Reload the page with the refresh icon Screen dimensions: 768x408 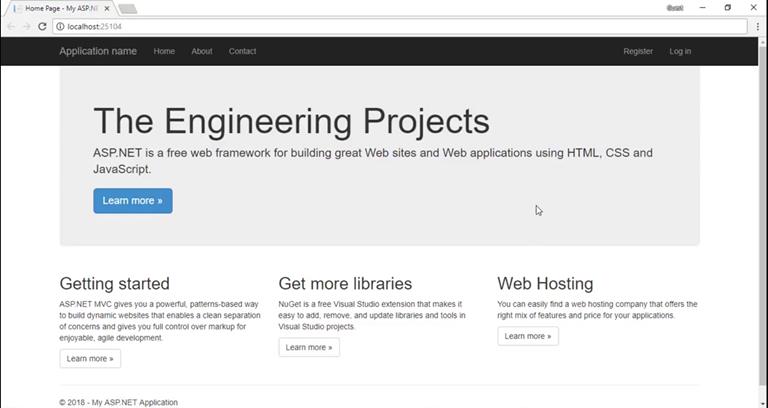pyautogui.click(x=42, y=26)
